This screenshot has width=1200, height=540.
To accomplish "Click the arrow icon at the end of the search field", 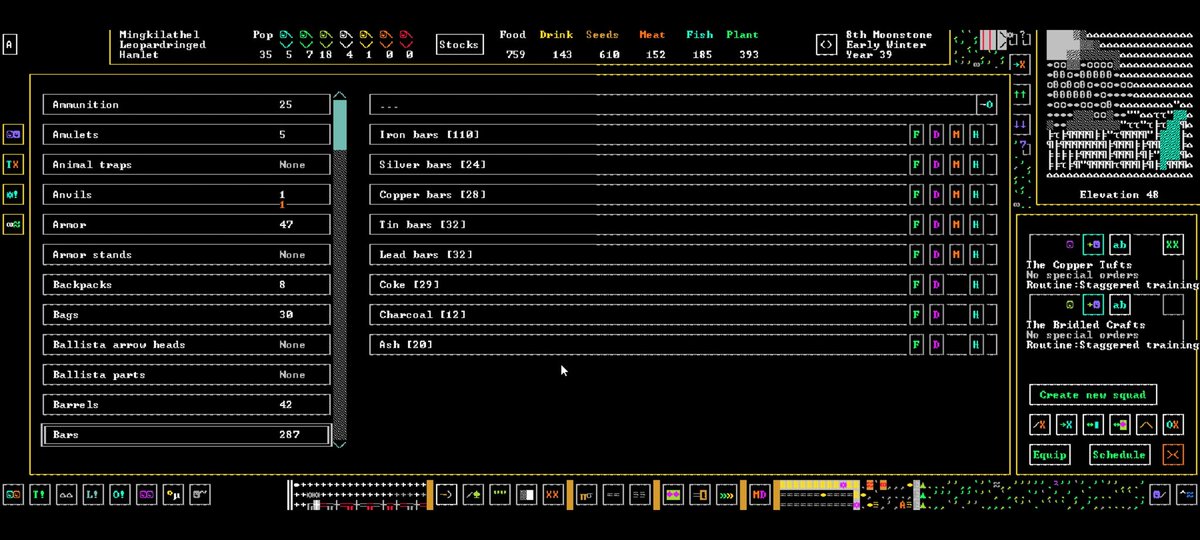I will click(987, 104).
